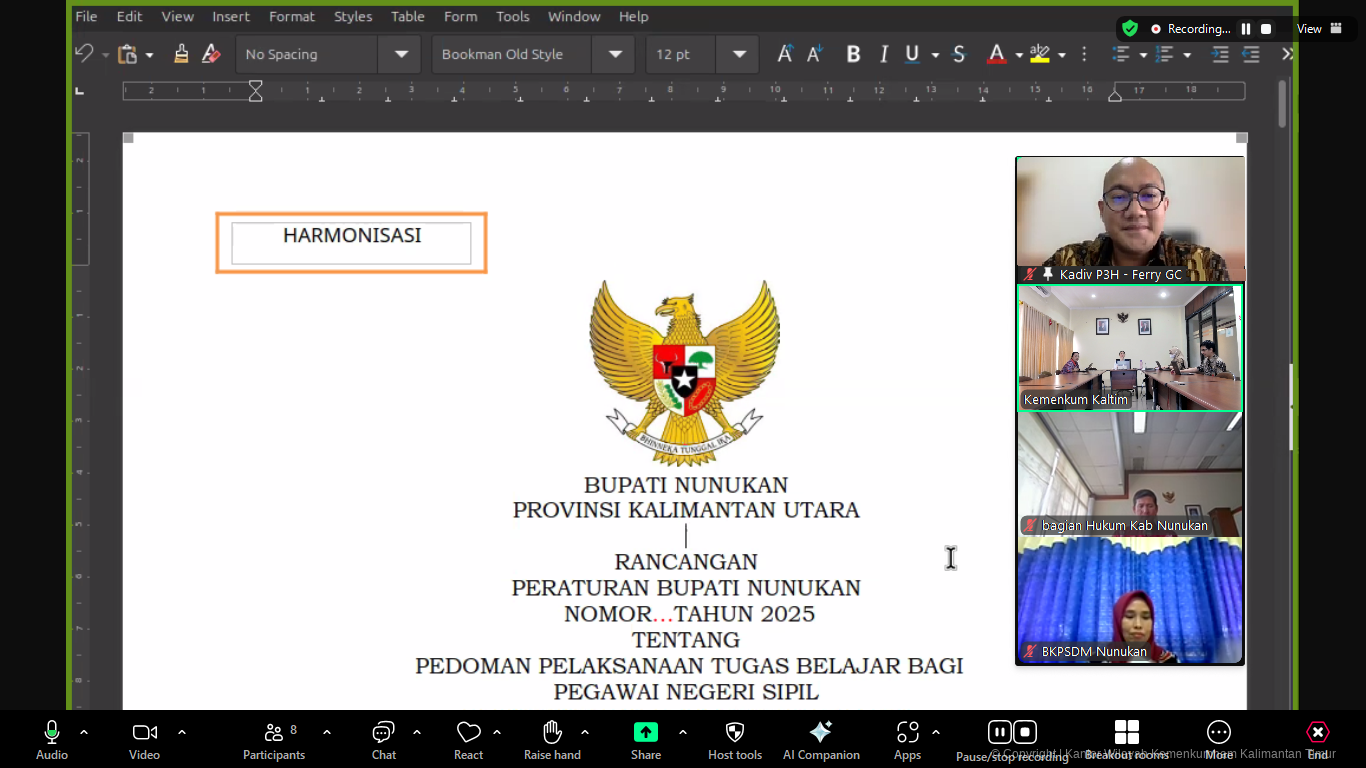Viewport: 1366px width, 768px height.
Task: Open the Edit menu
Action: click(x=129, y=16)
